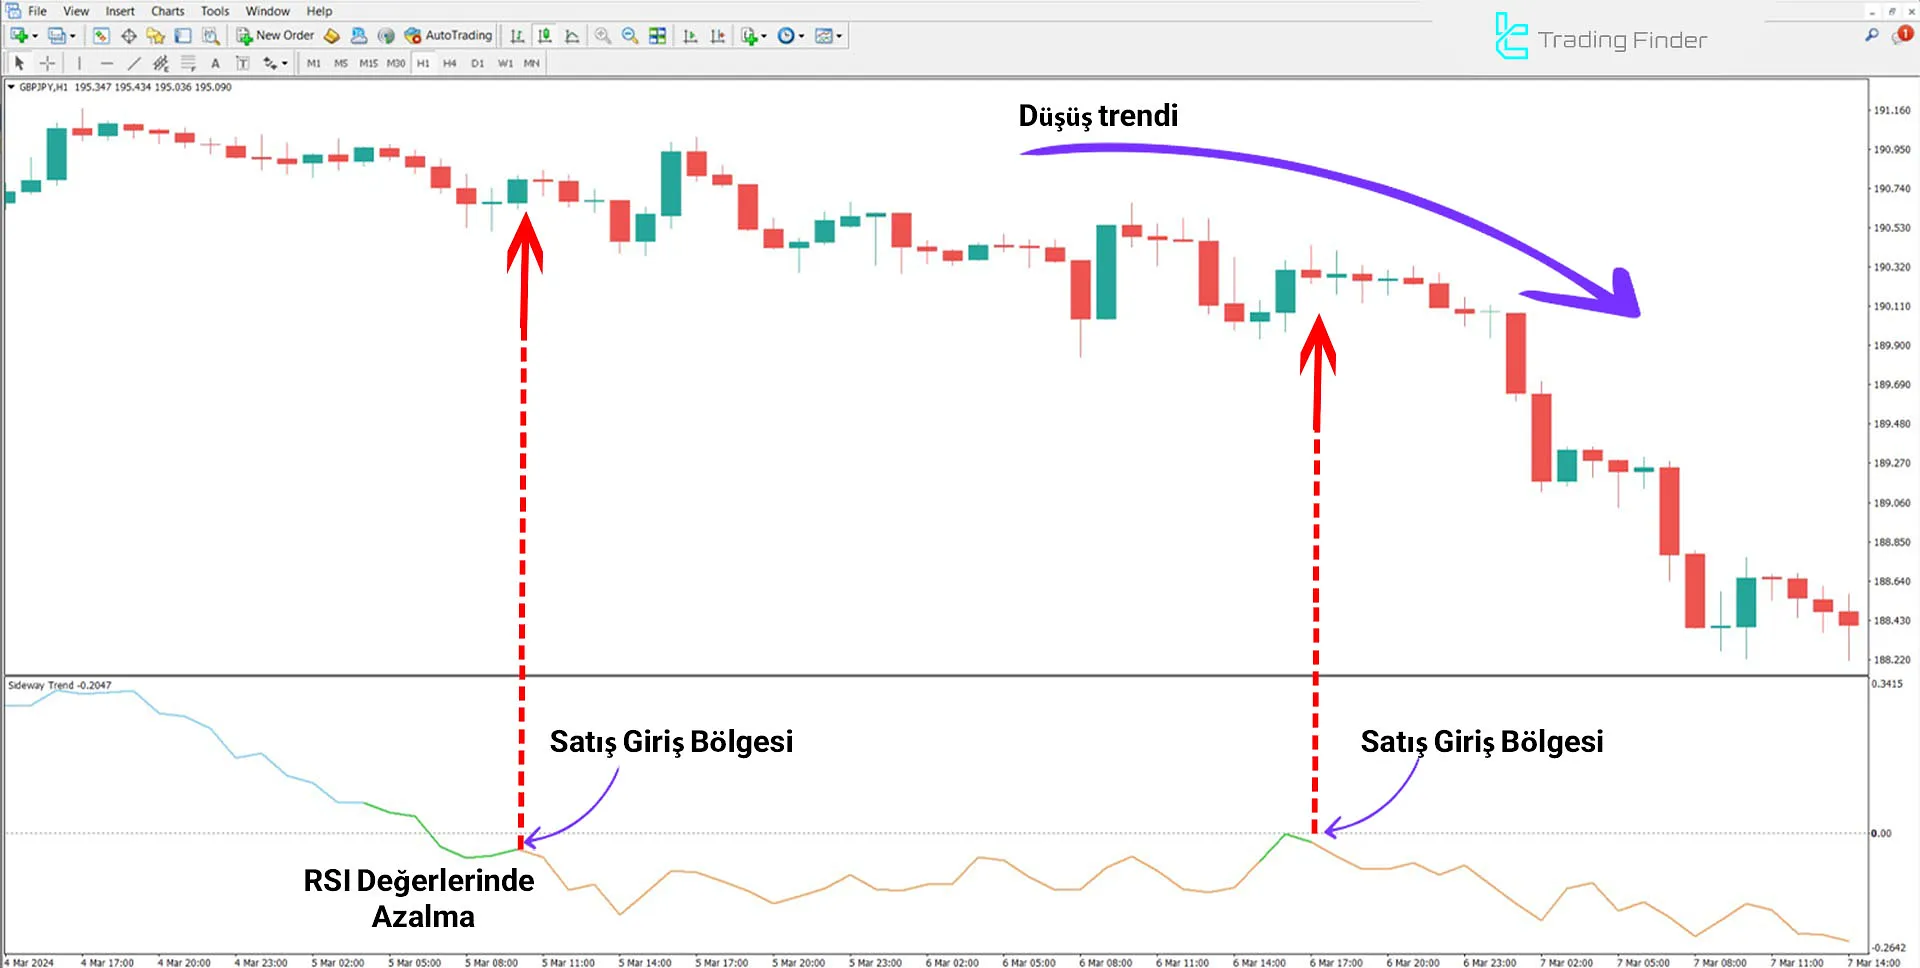1920x968 pixels.
Task: Open the Arrows drawing dropdown
Action: coord(272,62)
